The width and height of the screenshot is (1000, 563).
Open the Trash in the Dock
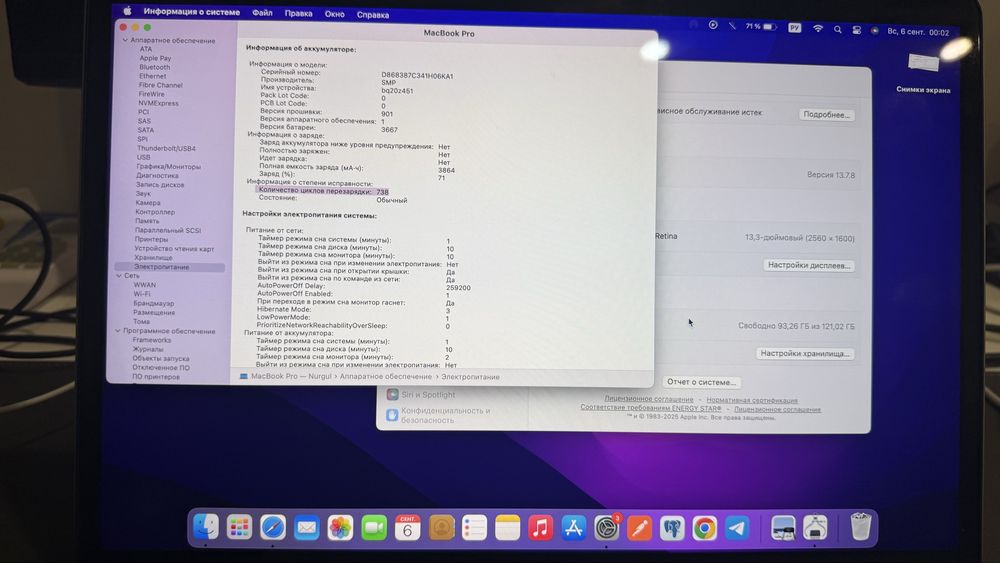860,527
